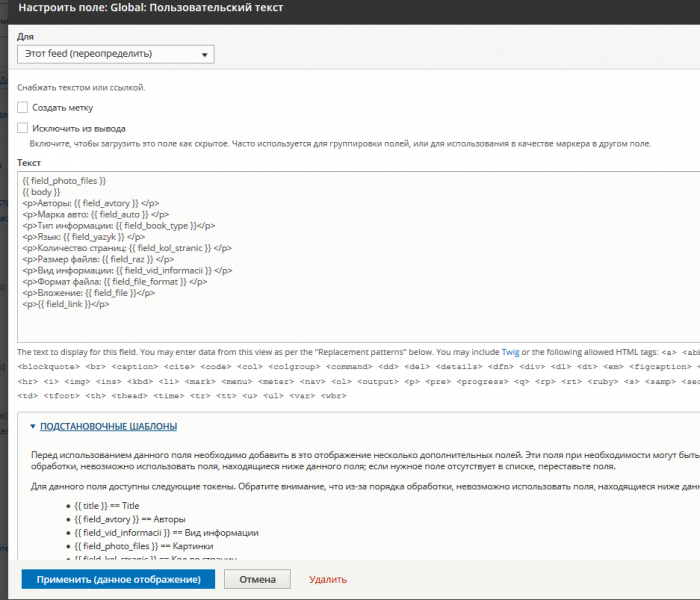This screenshot has width=700, height=600.
Task: Open the Twig link
Action: point(510,352)
